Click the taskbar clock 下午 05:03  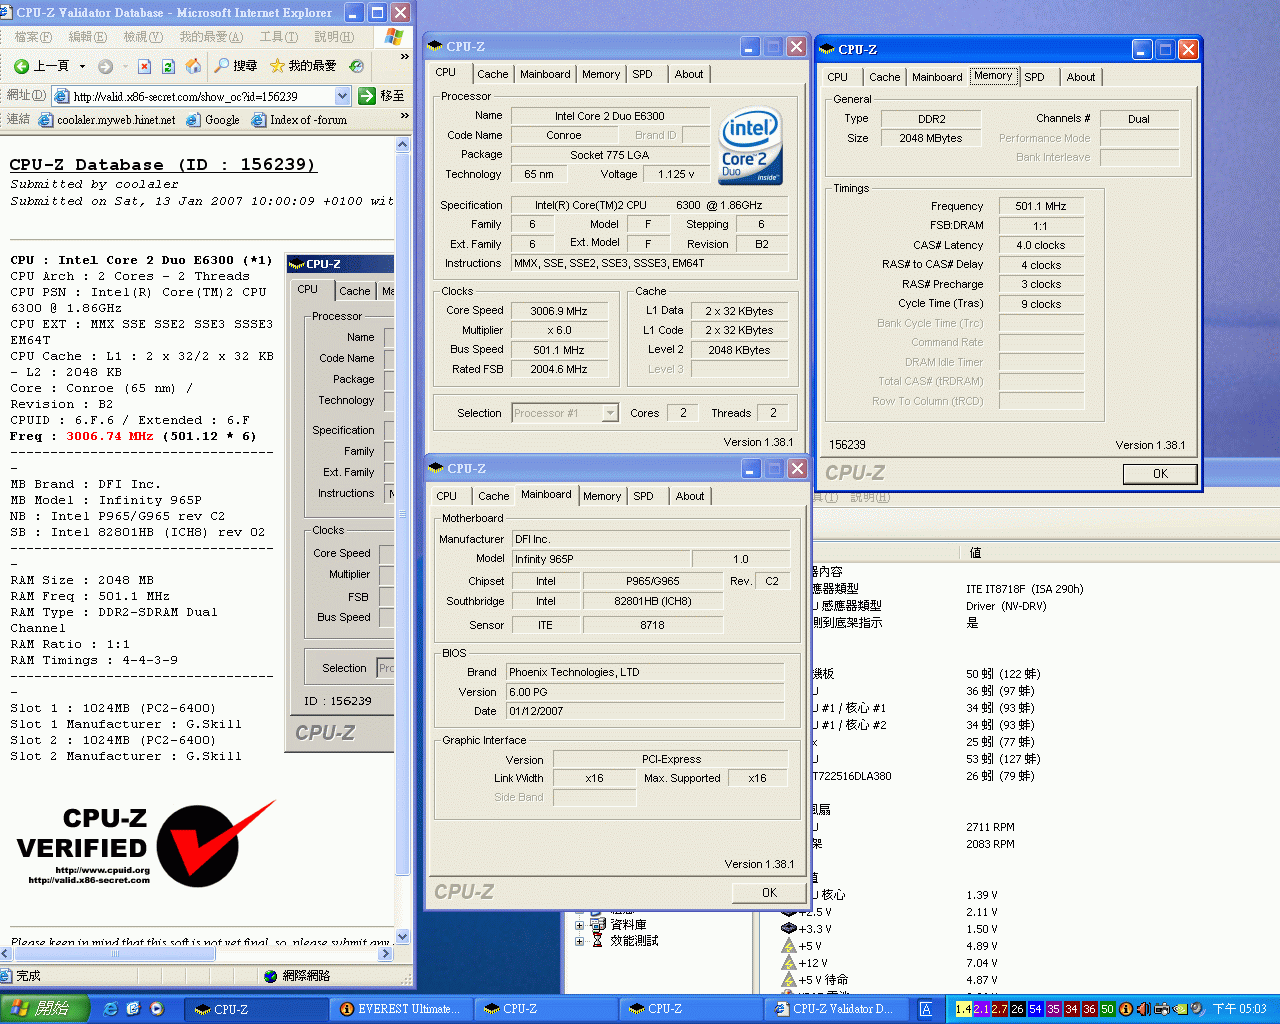coord(1239,1009)
